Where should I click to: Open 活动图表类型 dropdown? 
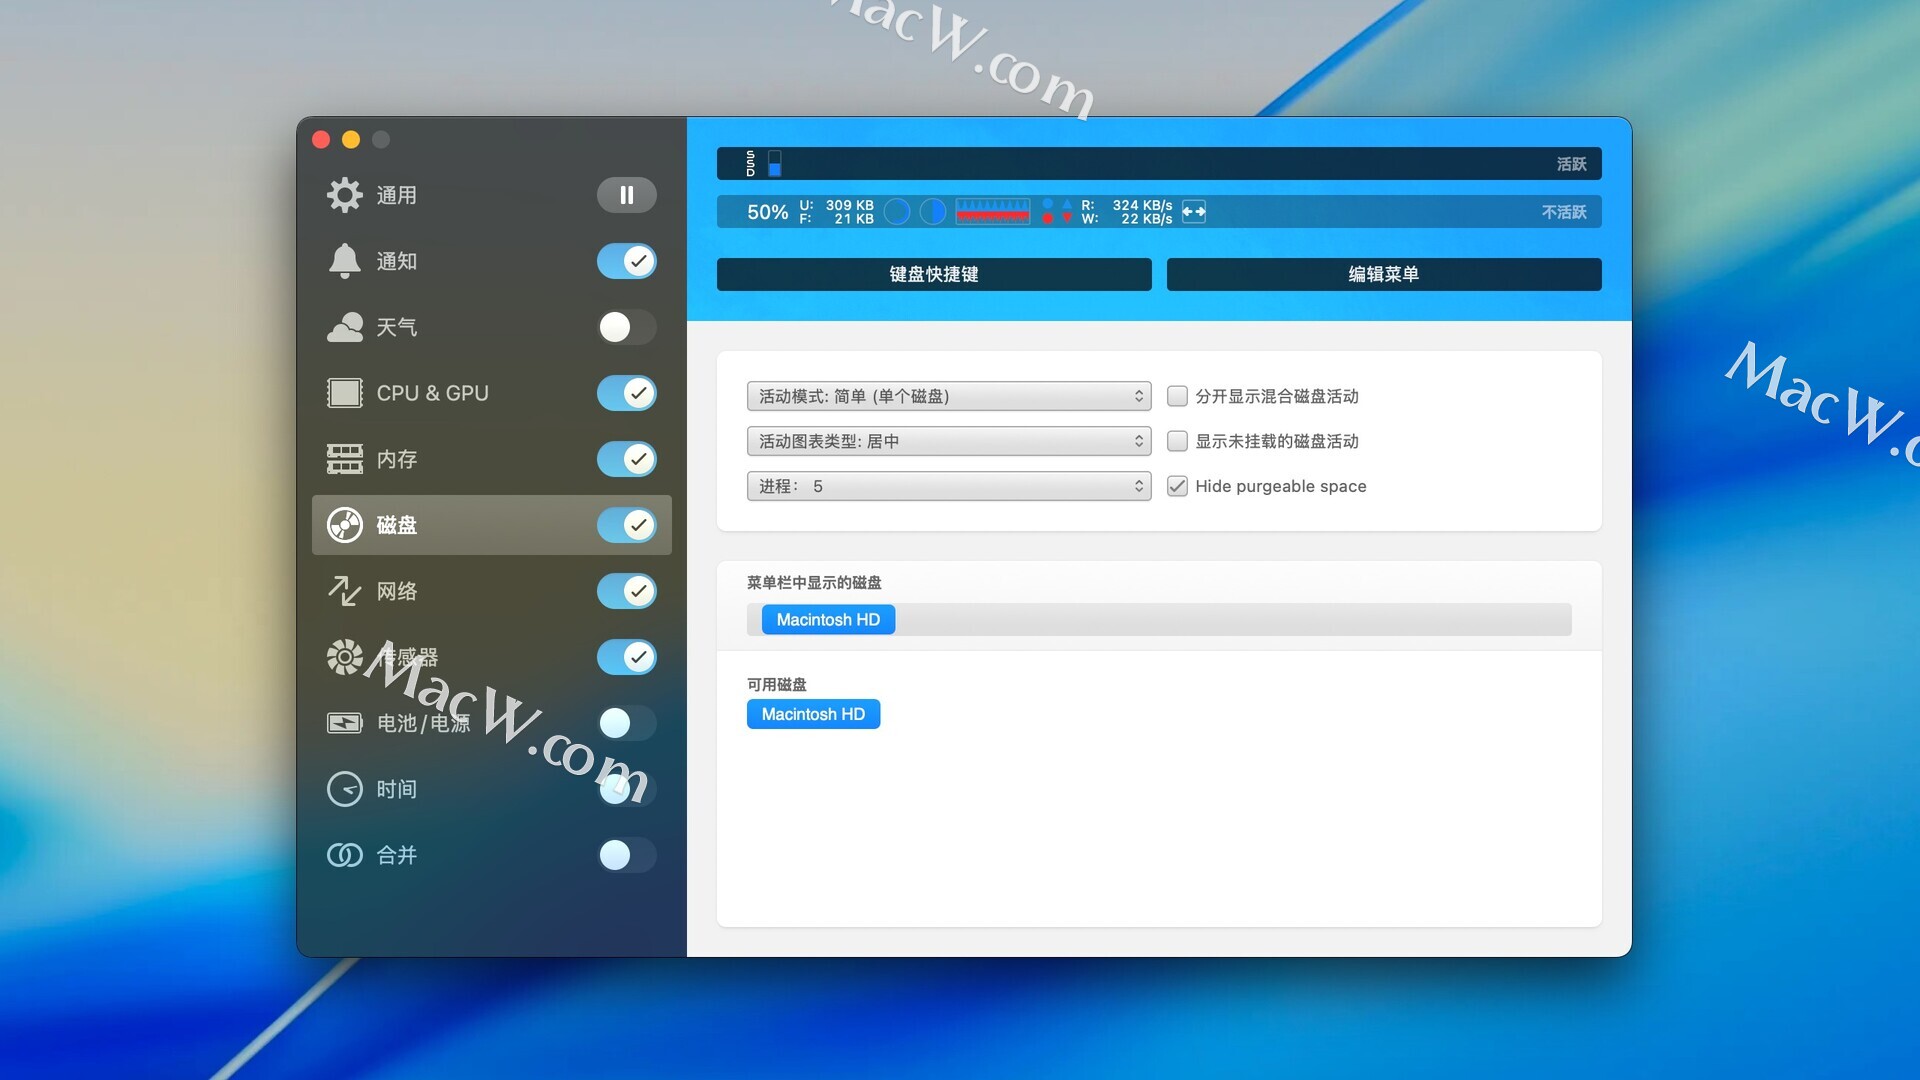[948, 441]
